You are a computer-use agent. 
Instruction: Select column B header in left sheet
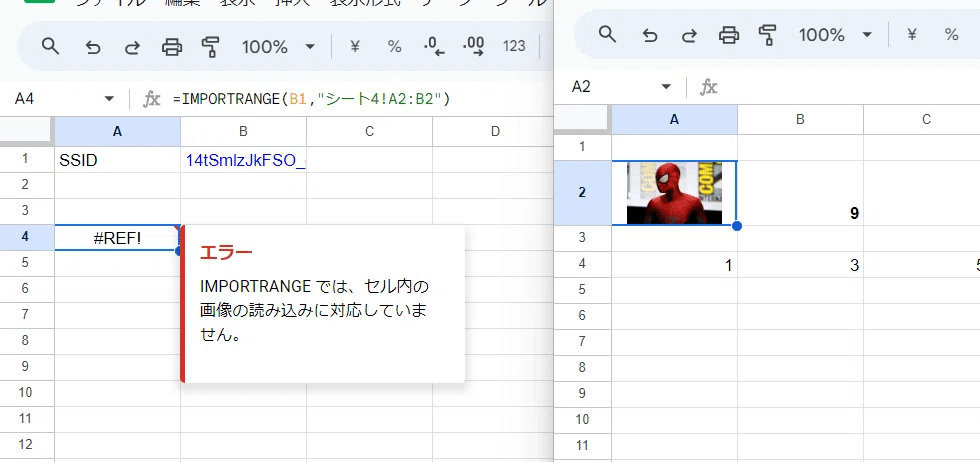(x=243, y=131)
